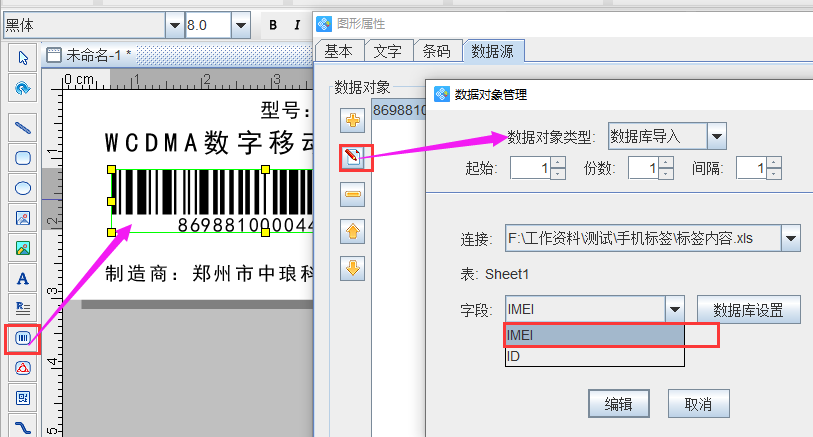The width and height of the screenshot is (813, 437).
Task: Choose the rounded rectangle tool
Action: (x=22, y=157)
